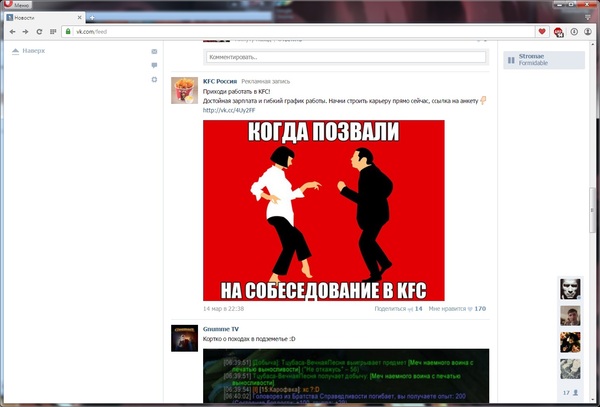This screenshot has height=407, width=600.
Task: Click the Комментировать comment field
Action: click(x=346, y=57)
